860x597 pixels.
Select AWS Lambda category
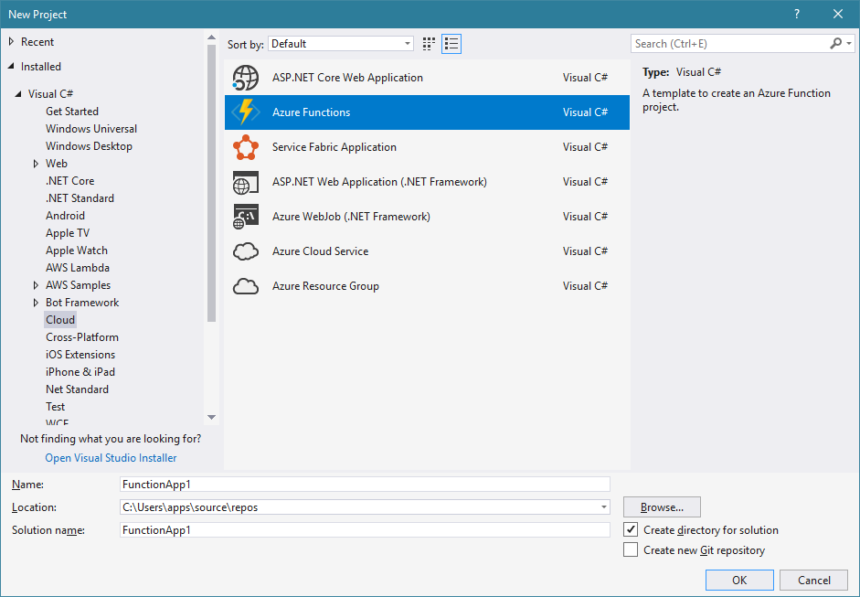77,268
